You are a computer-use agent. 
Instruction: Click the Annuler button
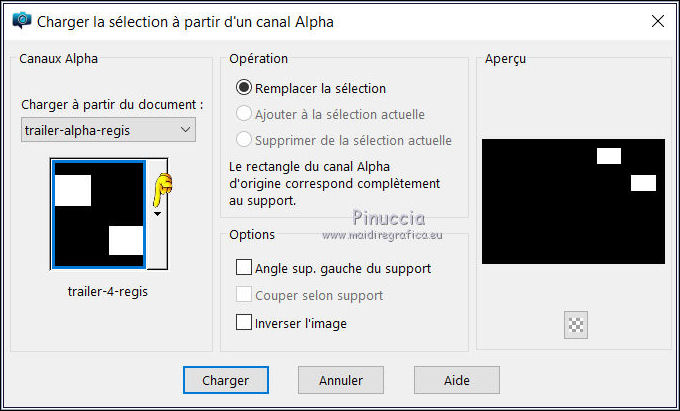tap(340, 380)
